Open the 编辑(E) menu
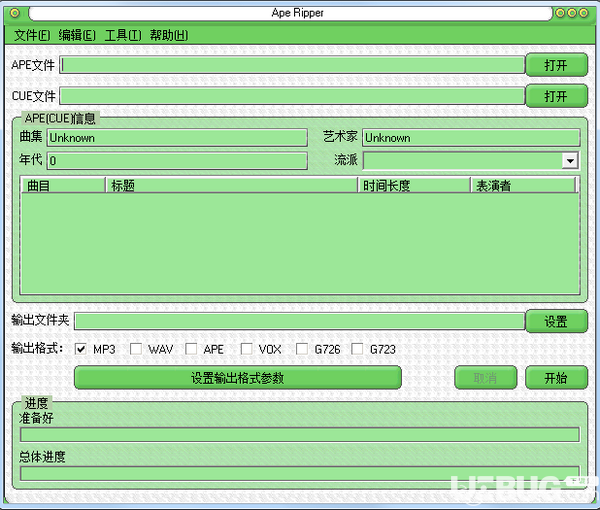This screenshot has width=600, height=510. [x=77, y=36]
